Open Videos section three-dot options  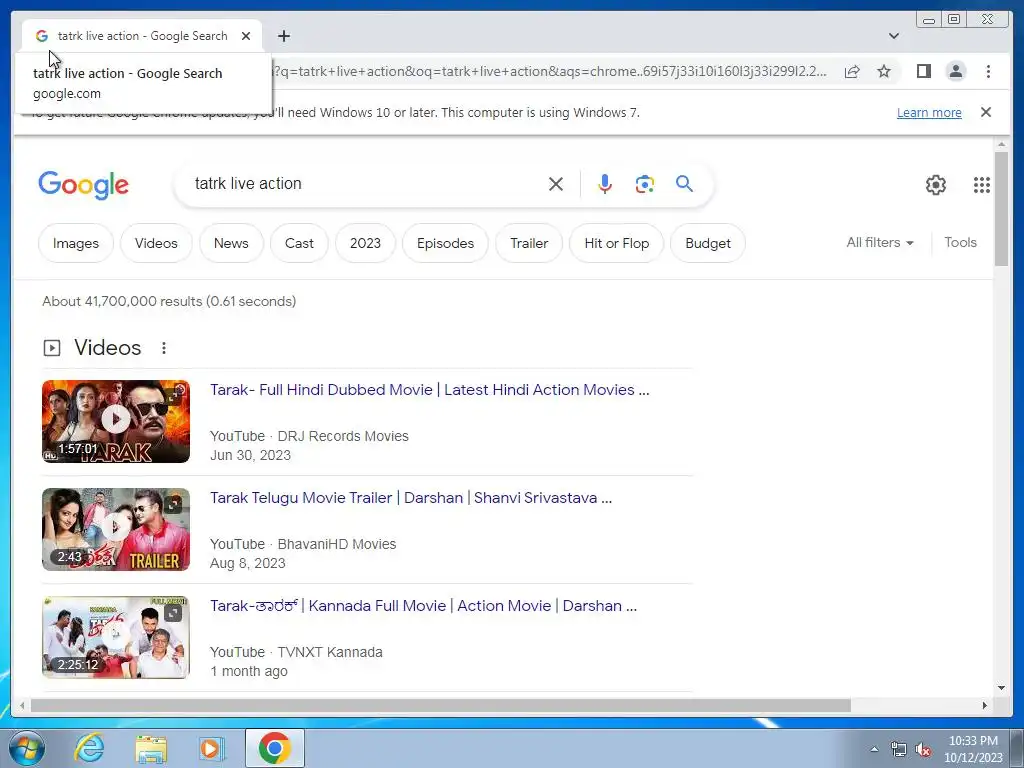pos(164,348)
